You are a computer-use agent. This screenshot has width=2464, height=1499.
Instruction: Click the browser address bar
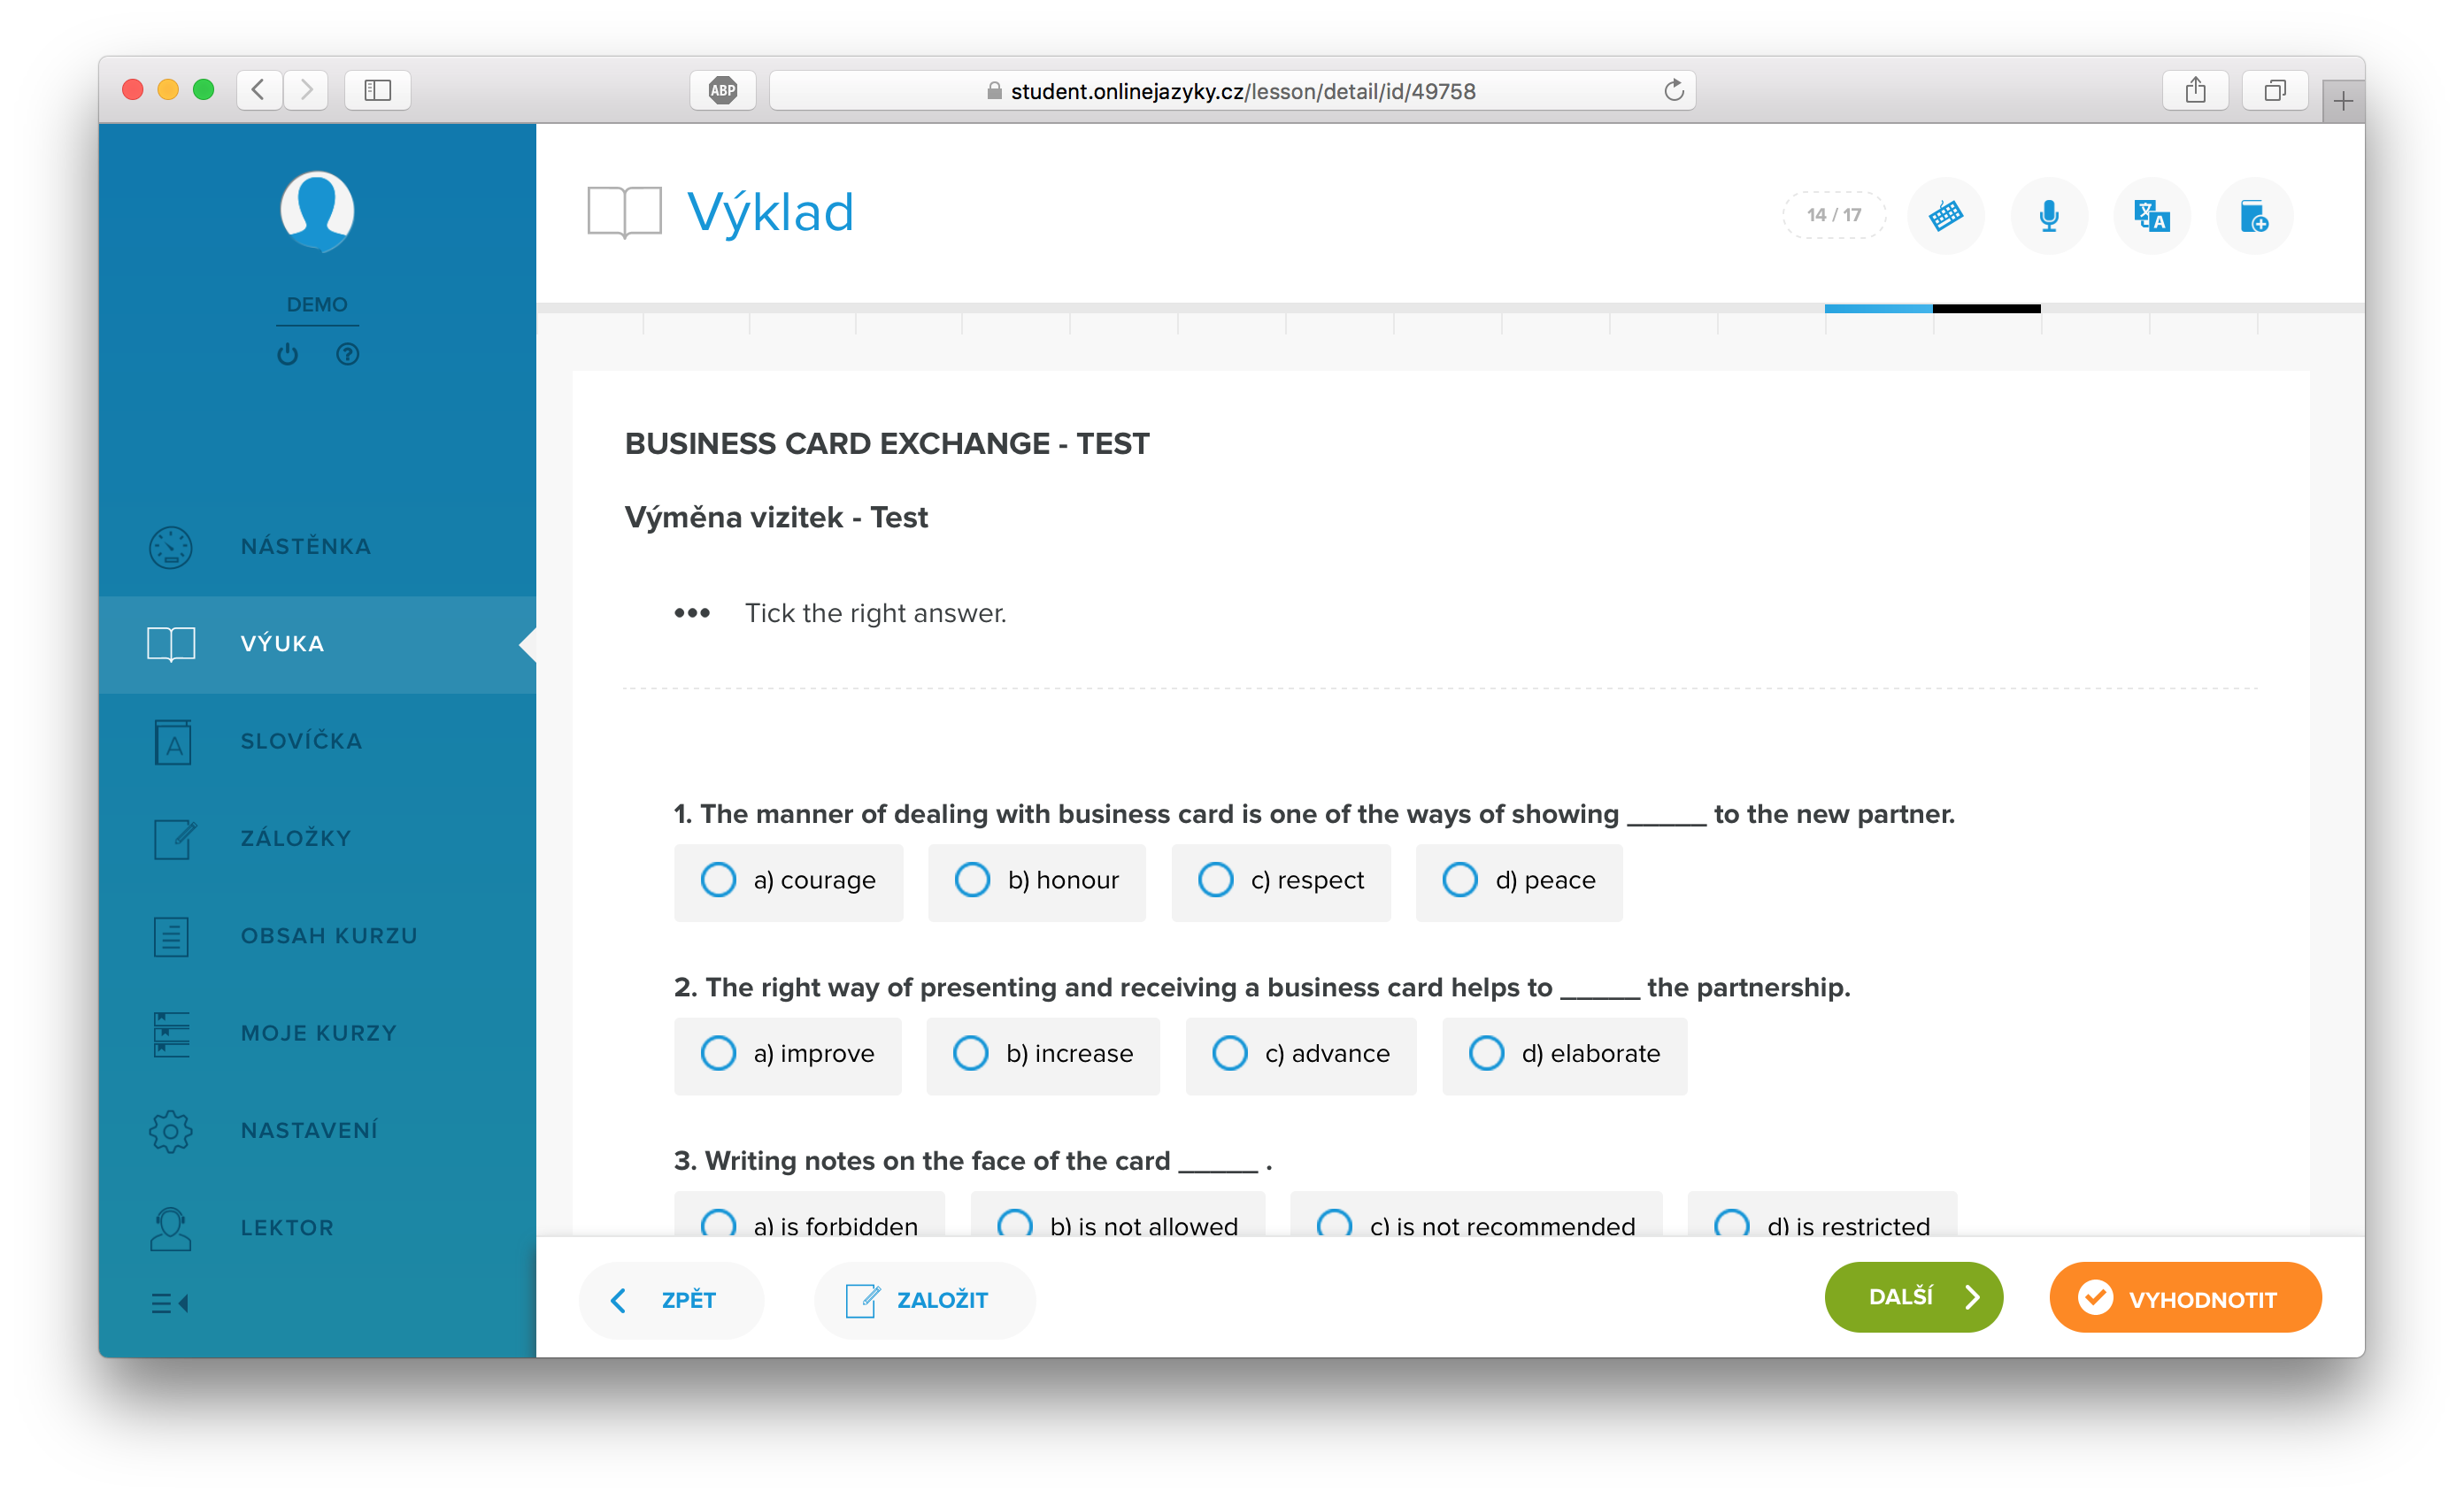(x=1232, y=90)
